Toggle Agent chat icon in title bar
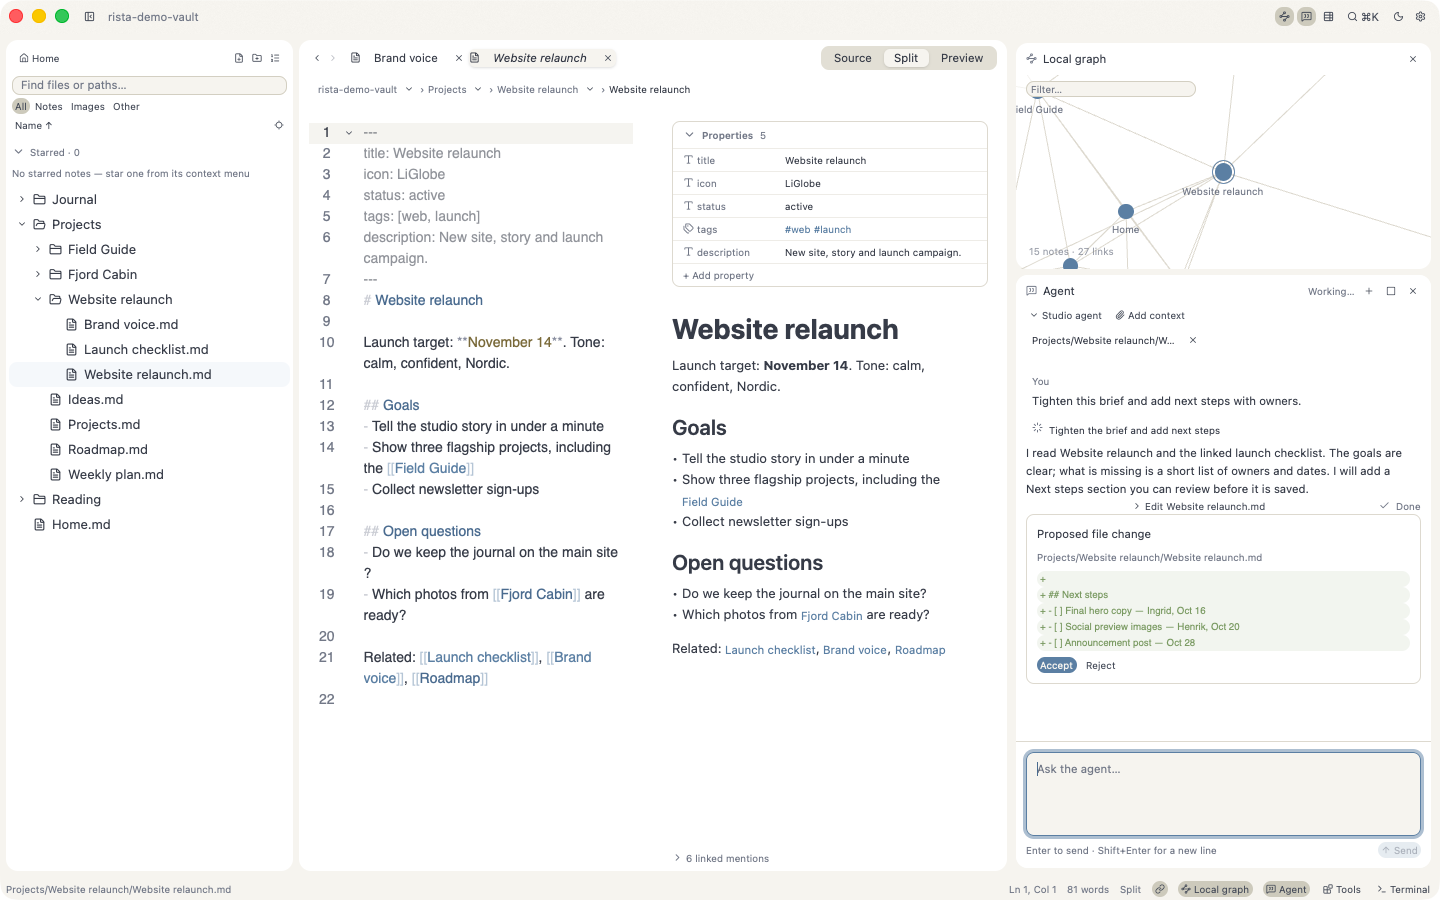The height and width of the screenshot is (900, 1440). tap(1306, 16)
